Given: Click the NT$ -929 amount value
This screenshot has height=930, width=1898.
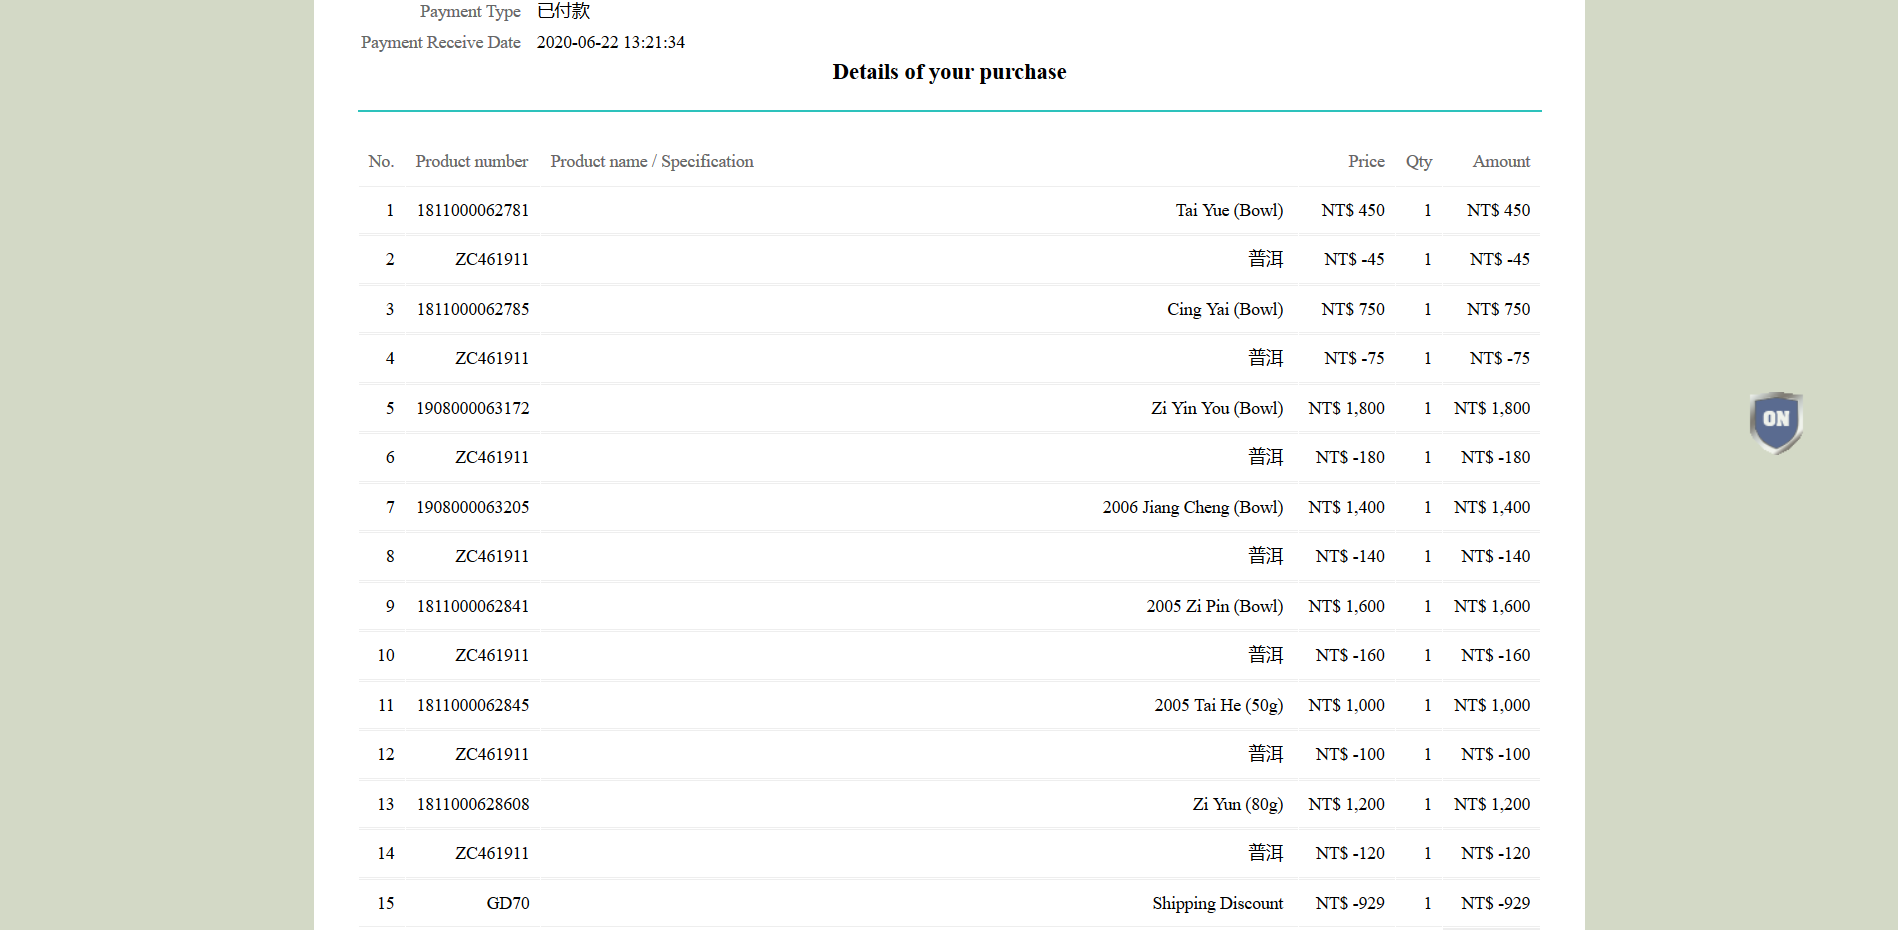Looking at the screenshot, I should pos(1495,904).
